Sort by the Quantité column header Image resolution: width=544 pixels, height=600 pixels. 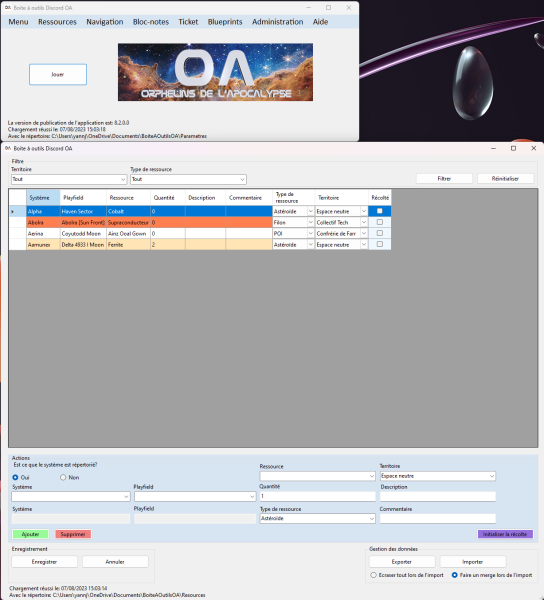click(168, 197)
